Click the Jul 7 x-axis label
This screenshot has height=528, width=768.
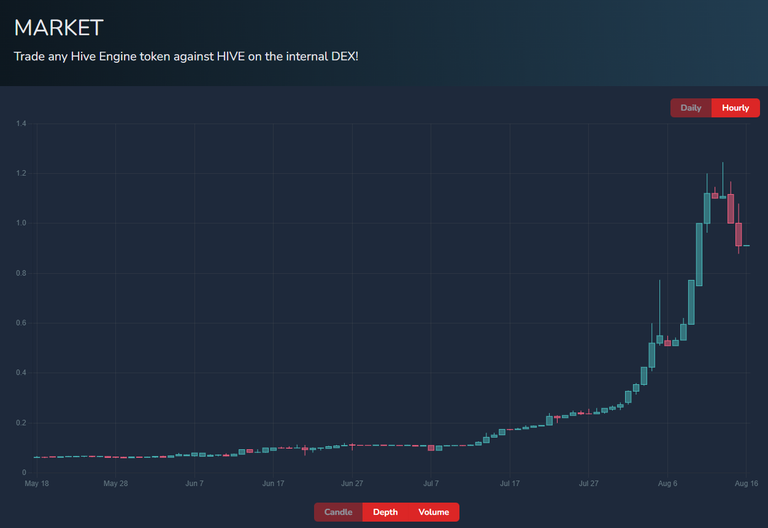(x=431, y=483)
